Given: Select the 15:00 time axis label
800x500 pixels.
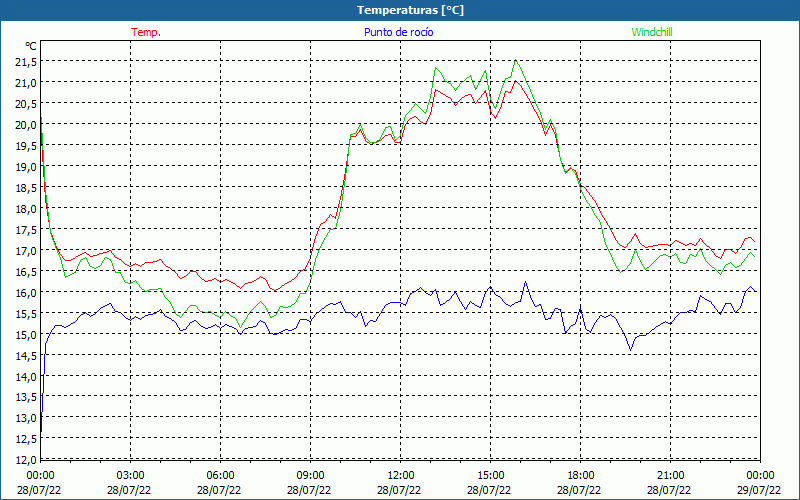Looking at the screenshot, I should tap(490, 475).
